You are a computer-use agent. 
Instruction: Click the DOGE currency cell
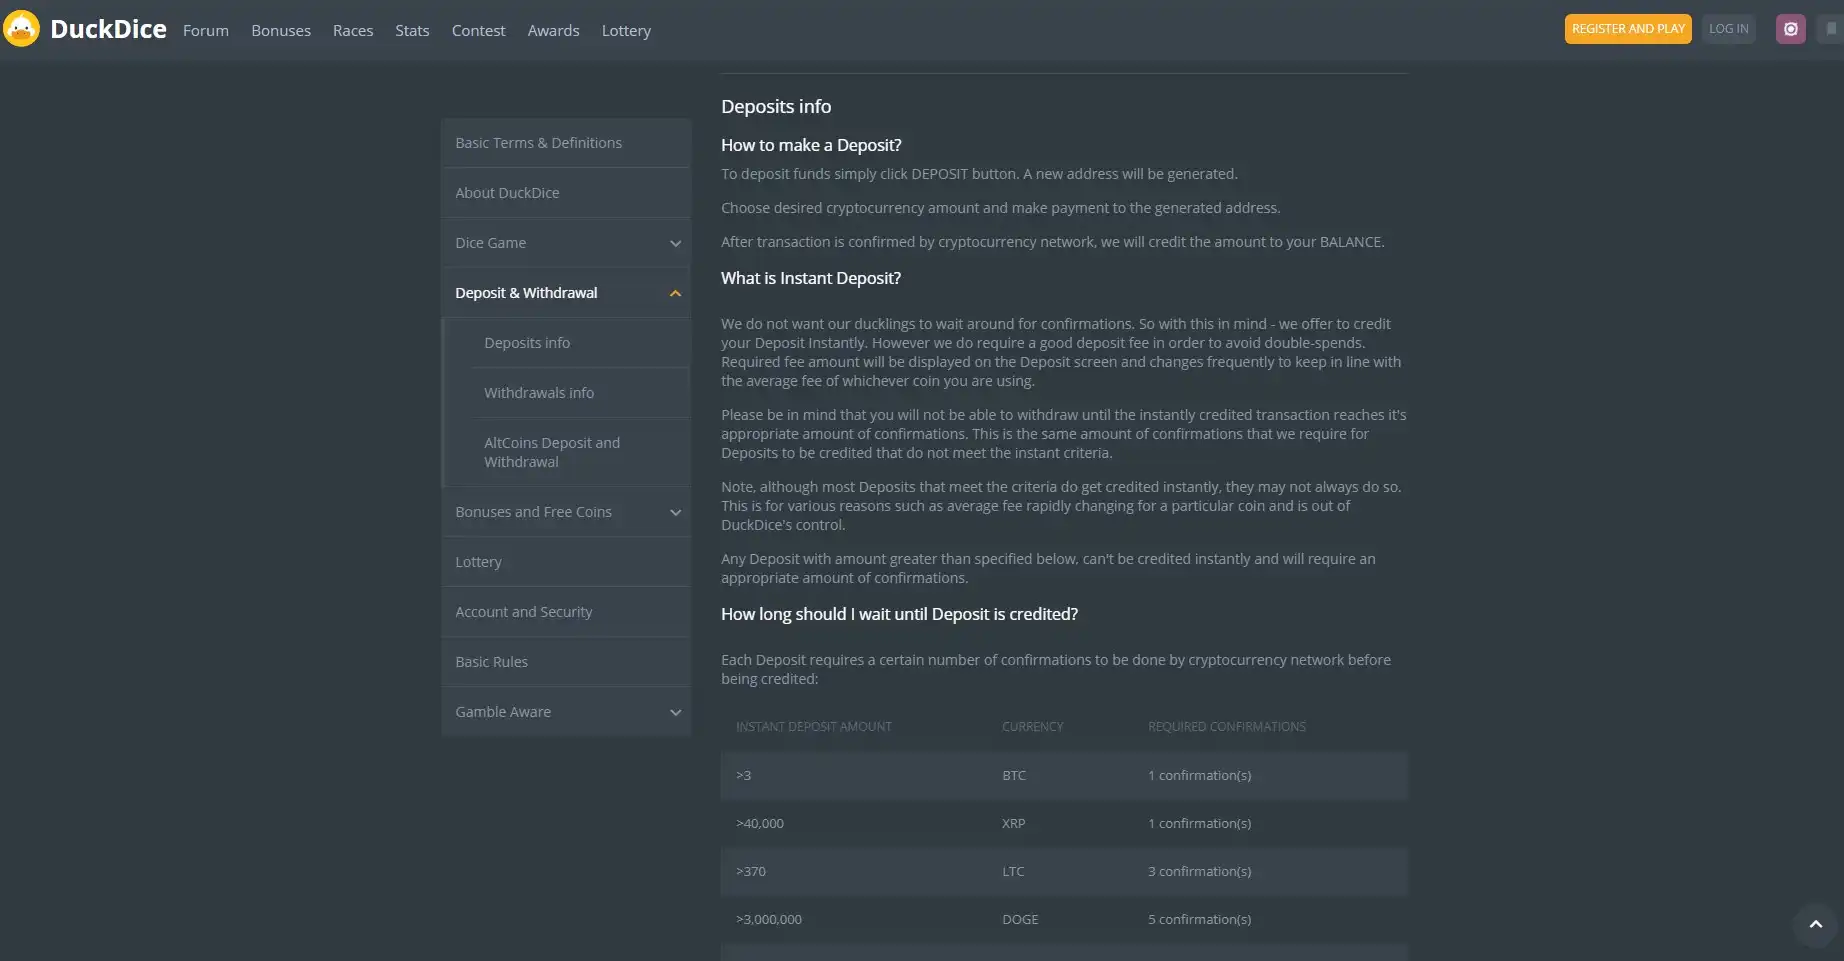coord(1020,920)
